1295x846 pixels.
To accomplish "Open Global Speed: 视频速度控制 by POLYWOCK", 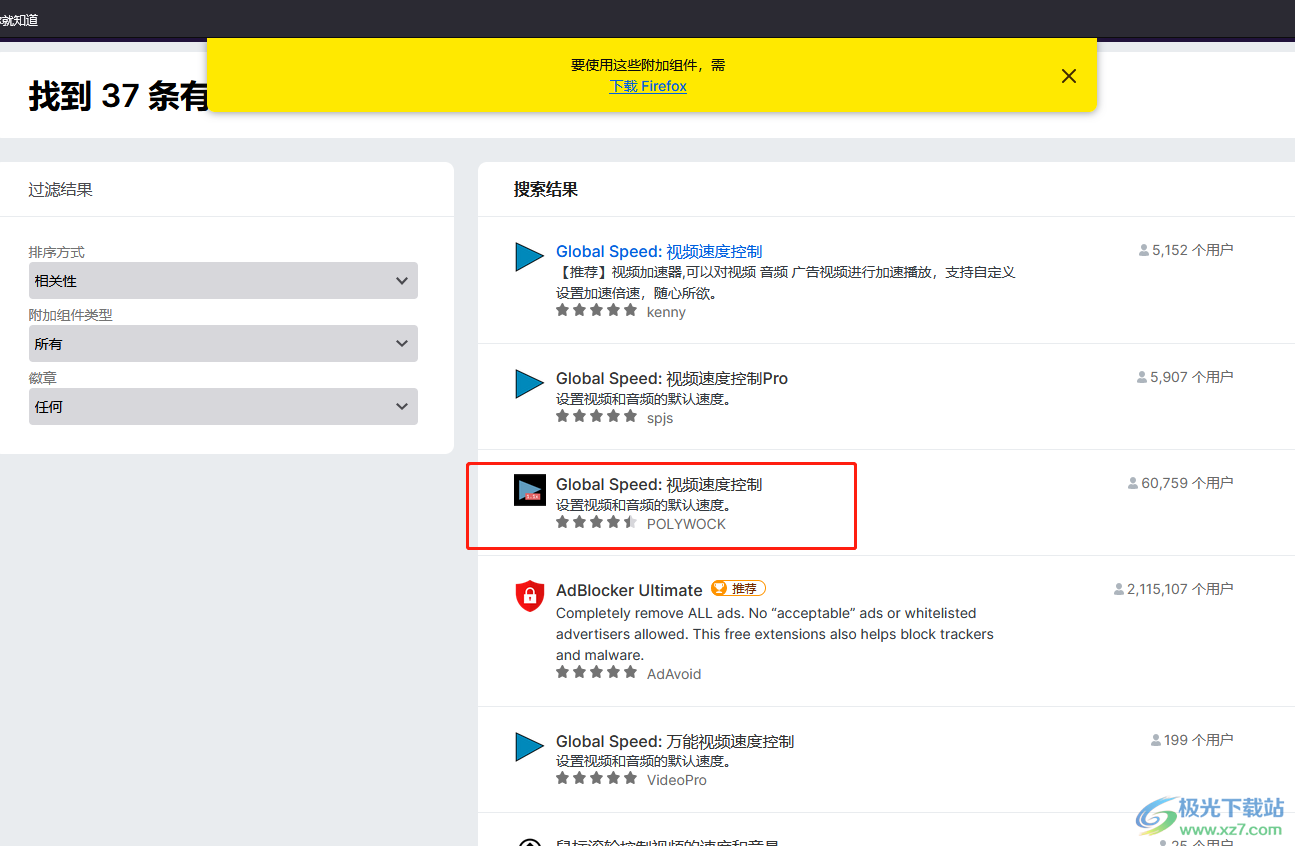I will coord(659,484).
